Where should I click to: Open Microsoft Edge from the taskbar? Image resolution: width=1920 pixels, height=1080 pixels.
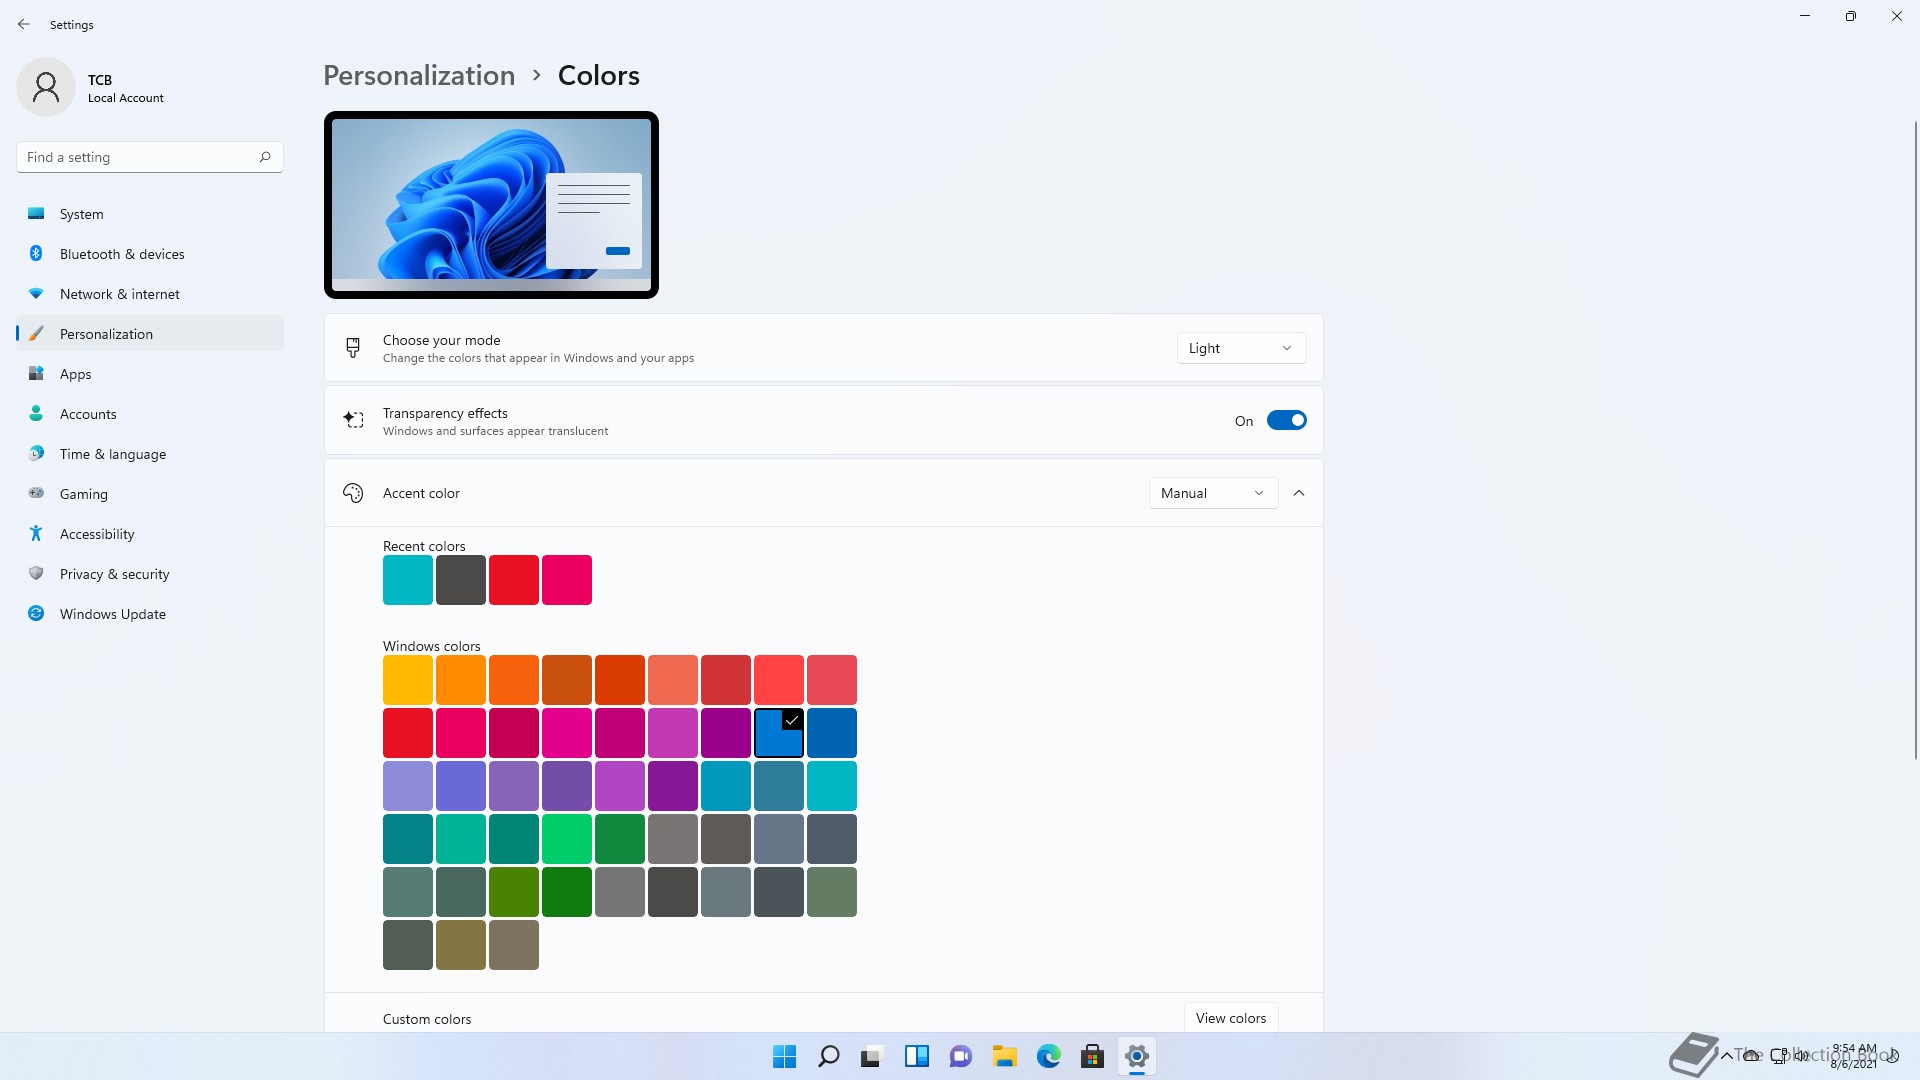1048,1056
